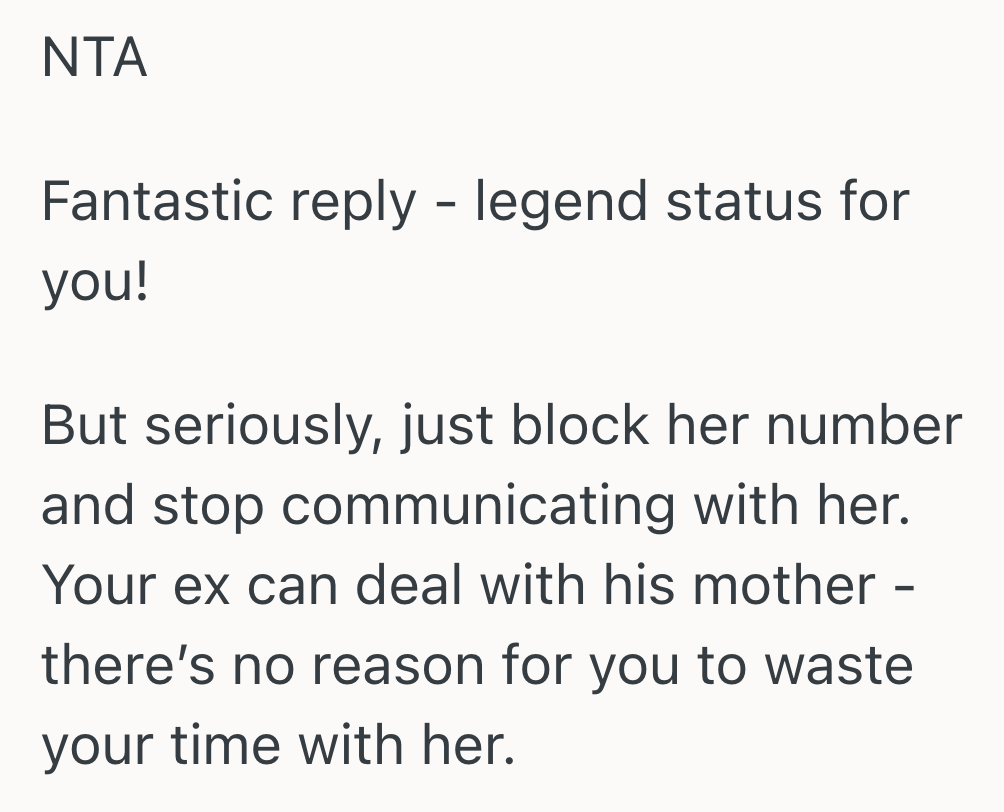Image resolution: width=1004 pixels, height=812 pixels.
Task: Click the word "stop"
Action: coord(210,508)
